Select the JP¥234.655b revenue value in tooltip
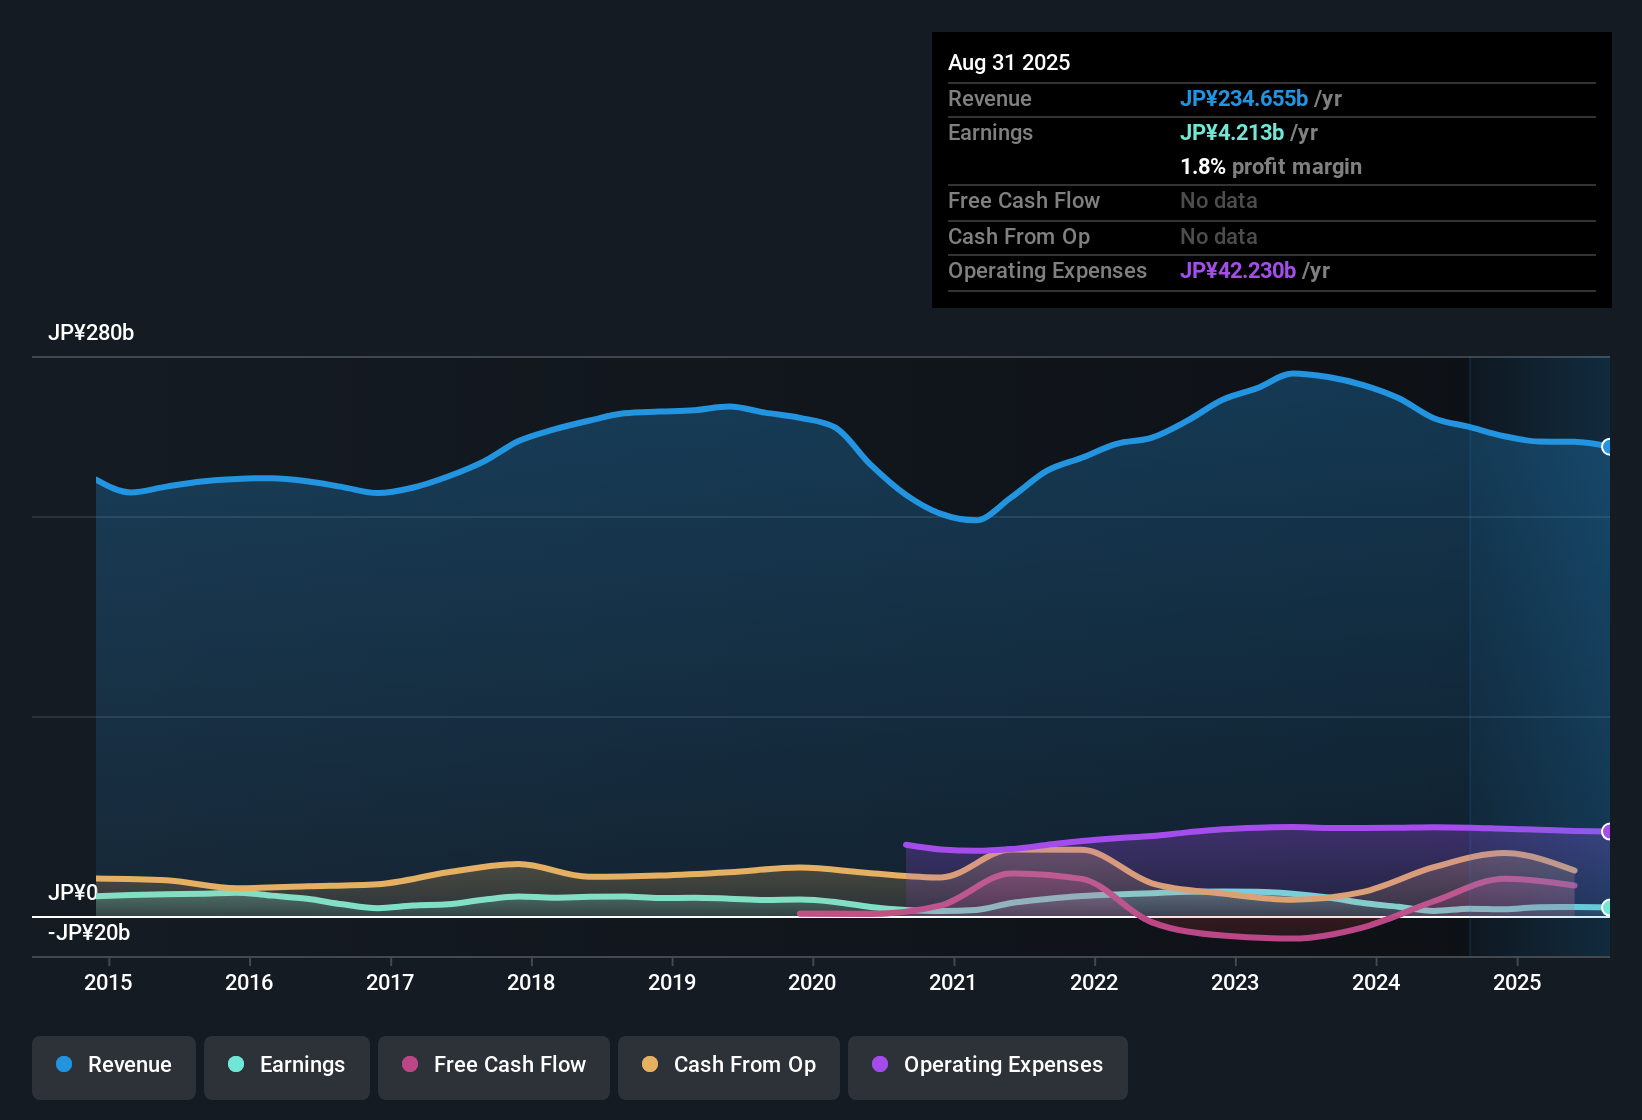Viewport: 1642px width, 1120px height. [1245, 98]
